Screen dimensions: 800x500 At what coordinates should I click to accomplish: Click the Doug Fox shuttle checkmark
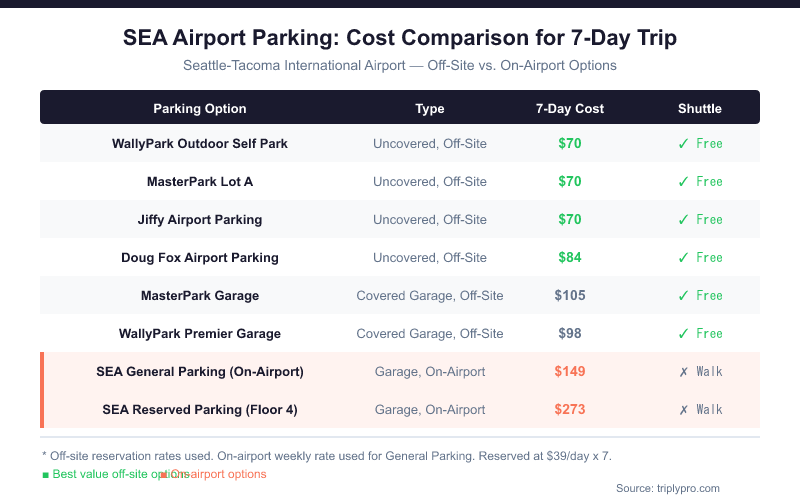click(x=683, y=258)
